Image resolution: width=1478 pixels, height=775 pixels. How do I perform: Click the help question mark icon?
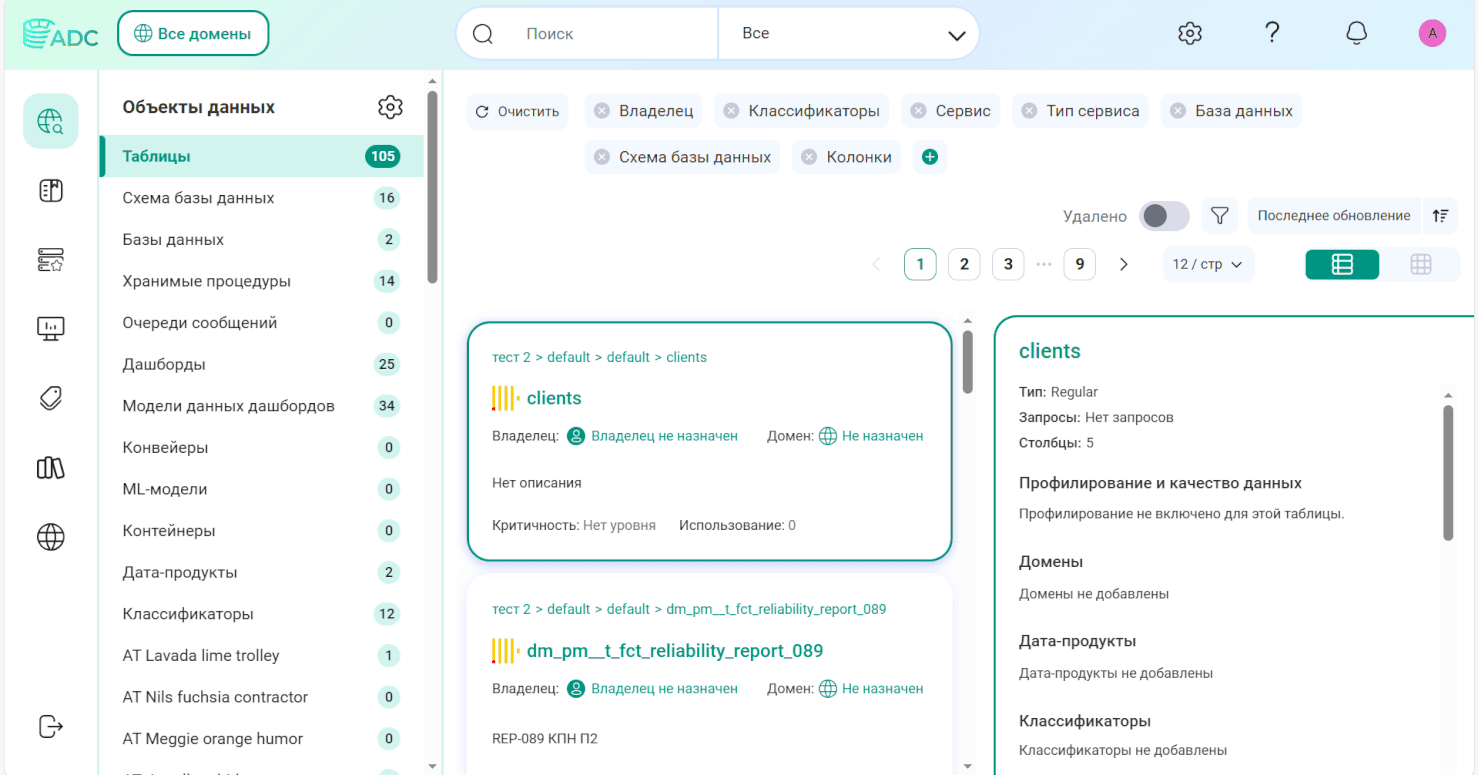pyautogui.click(x=1272, y=33)
